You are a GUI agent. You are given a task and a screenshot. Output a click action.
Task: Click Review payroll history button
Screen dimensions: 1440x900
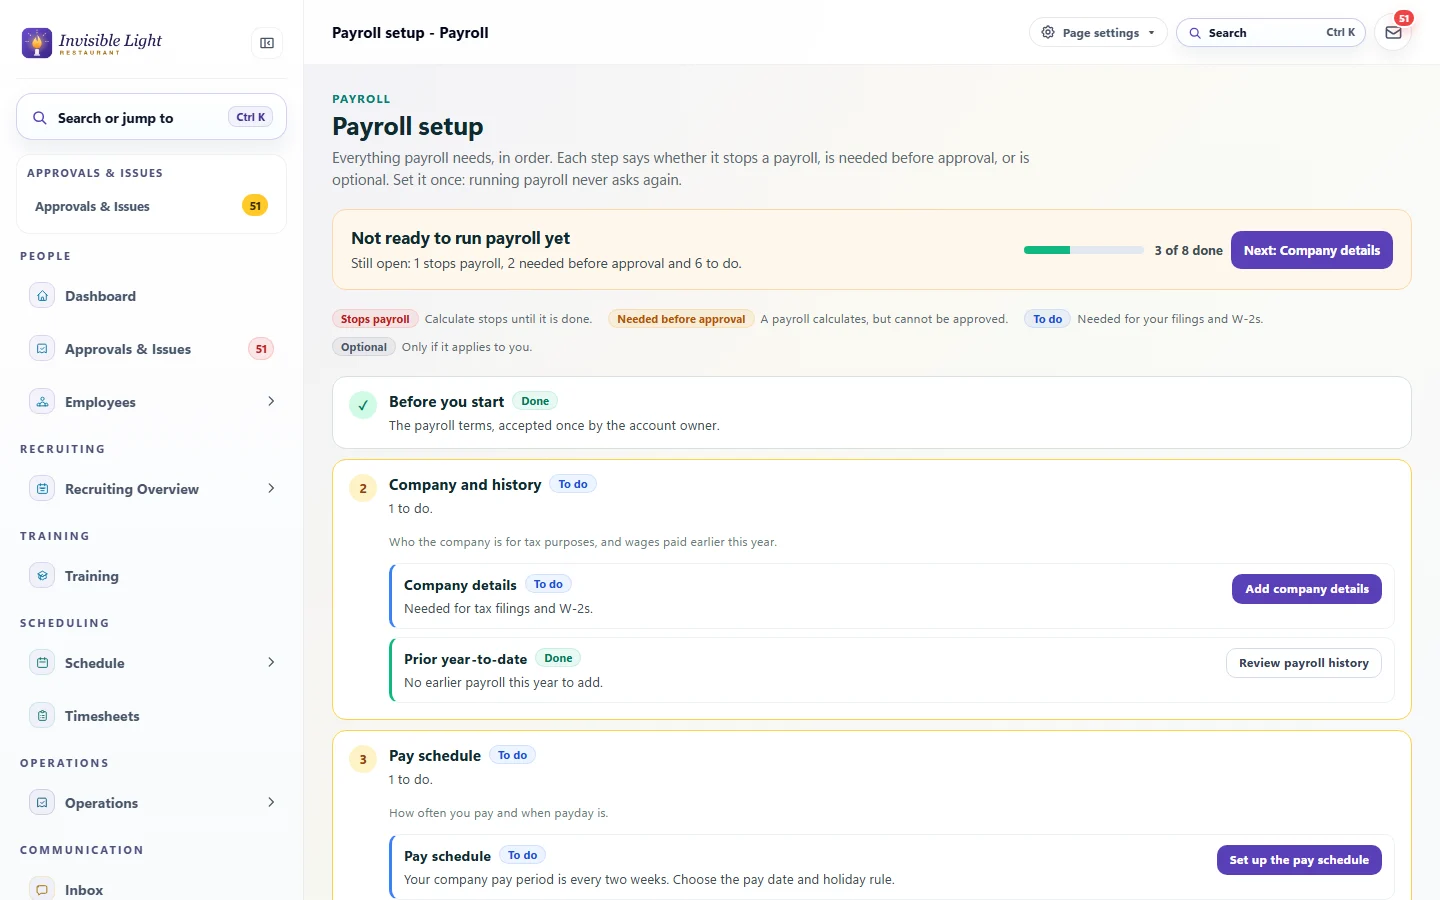pos(1303,663)
